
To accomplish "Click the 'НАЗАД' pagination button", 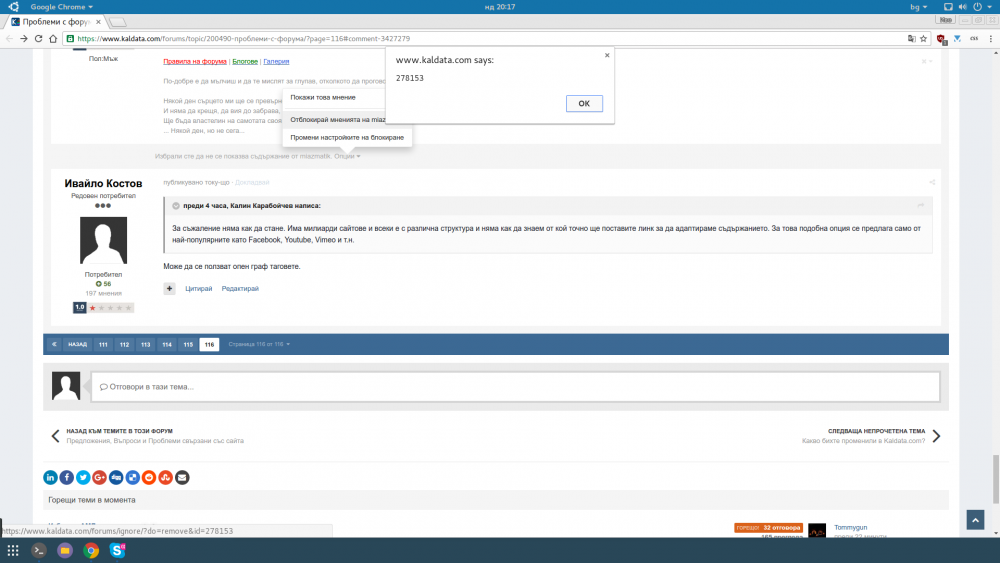I will click(77, 344).
